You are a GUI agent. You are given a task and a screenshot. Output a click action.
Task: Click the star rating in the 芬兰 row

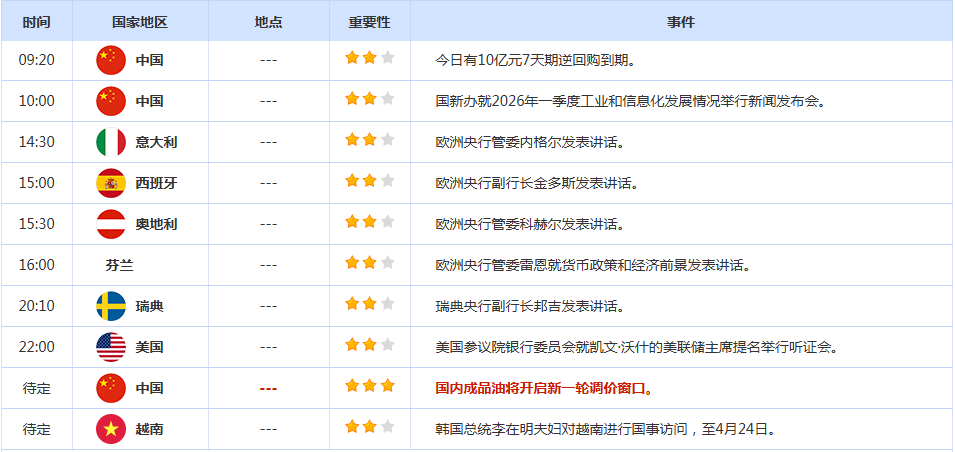(x=370, y=263)
